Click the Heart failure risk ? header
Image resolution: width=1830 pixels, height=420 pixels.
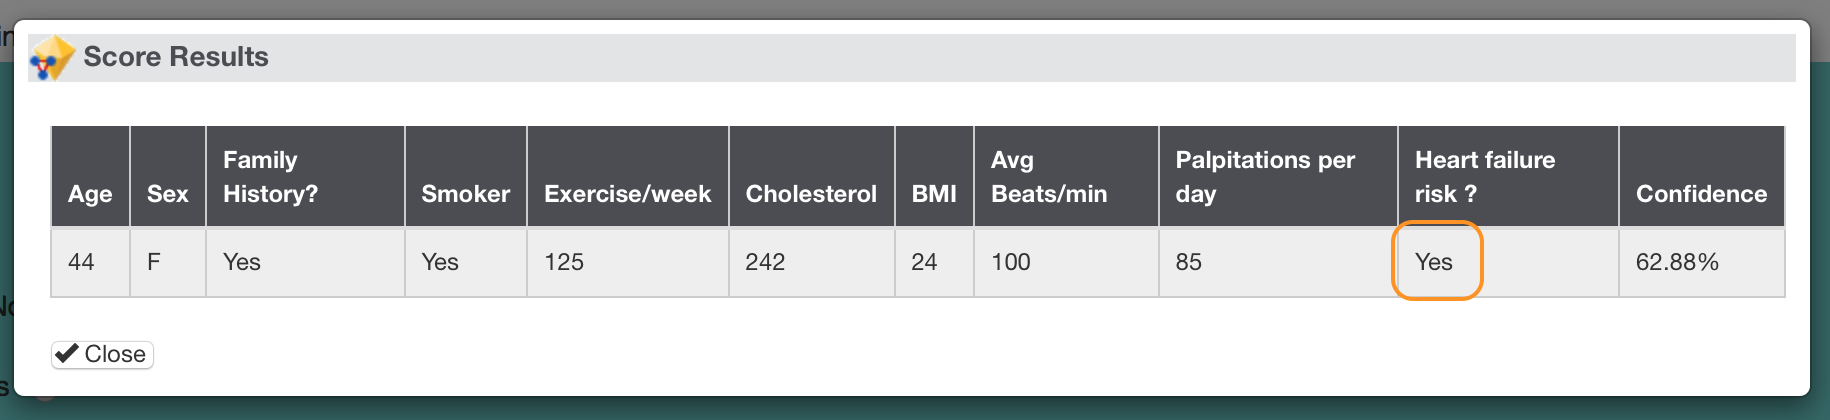[1508, 176]
